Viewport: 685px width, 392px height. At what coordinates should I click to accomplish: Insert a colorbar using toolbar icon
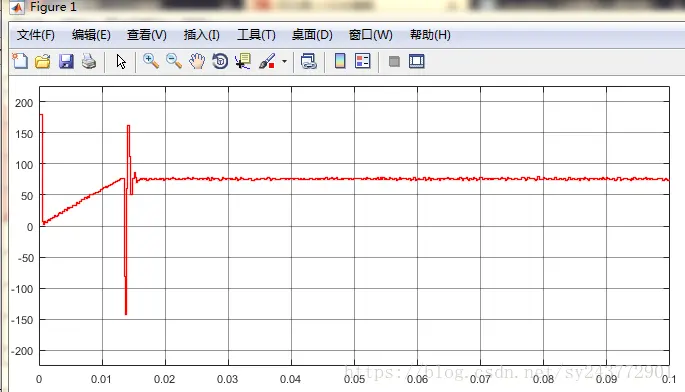[340, 61]
